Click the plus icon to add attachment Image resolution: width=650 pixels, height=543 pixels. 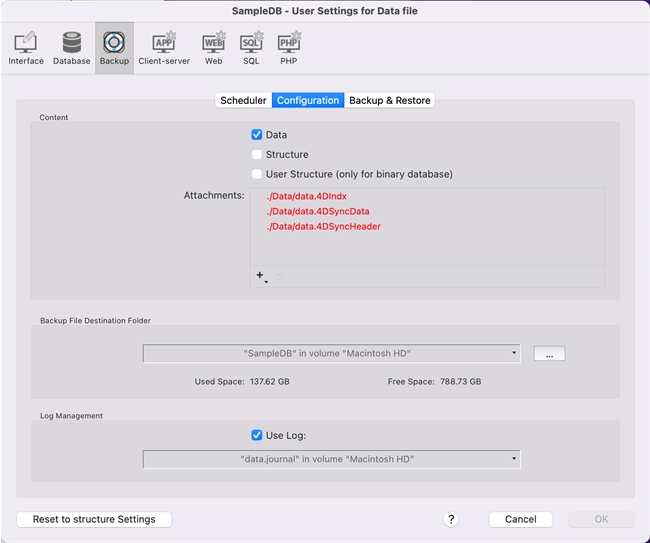click(260, 275)
